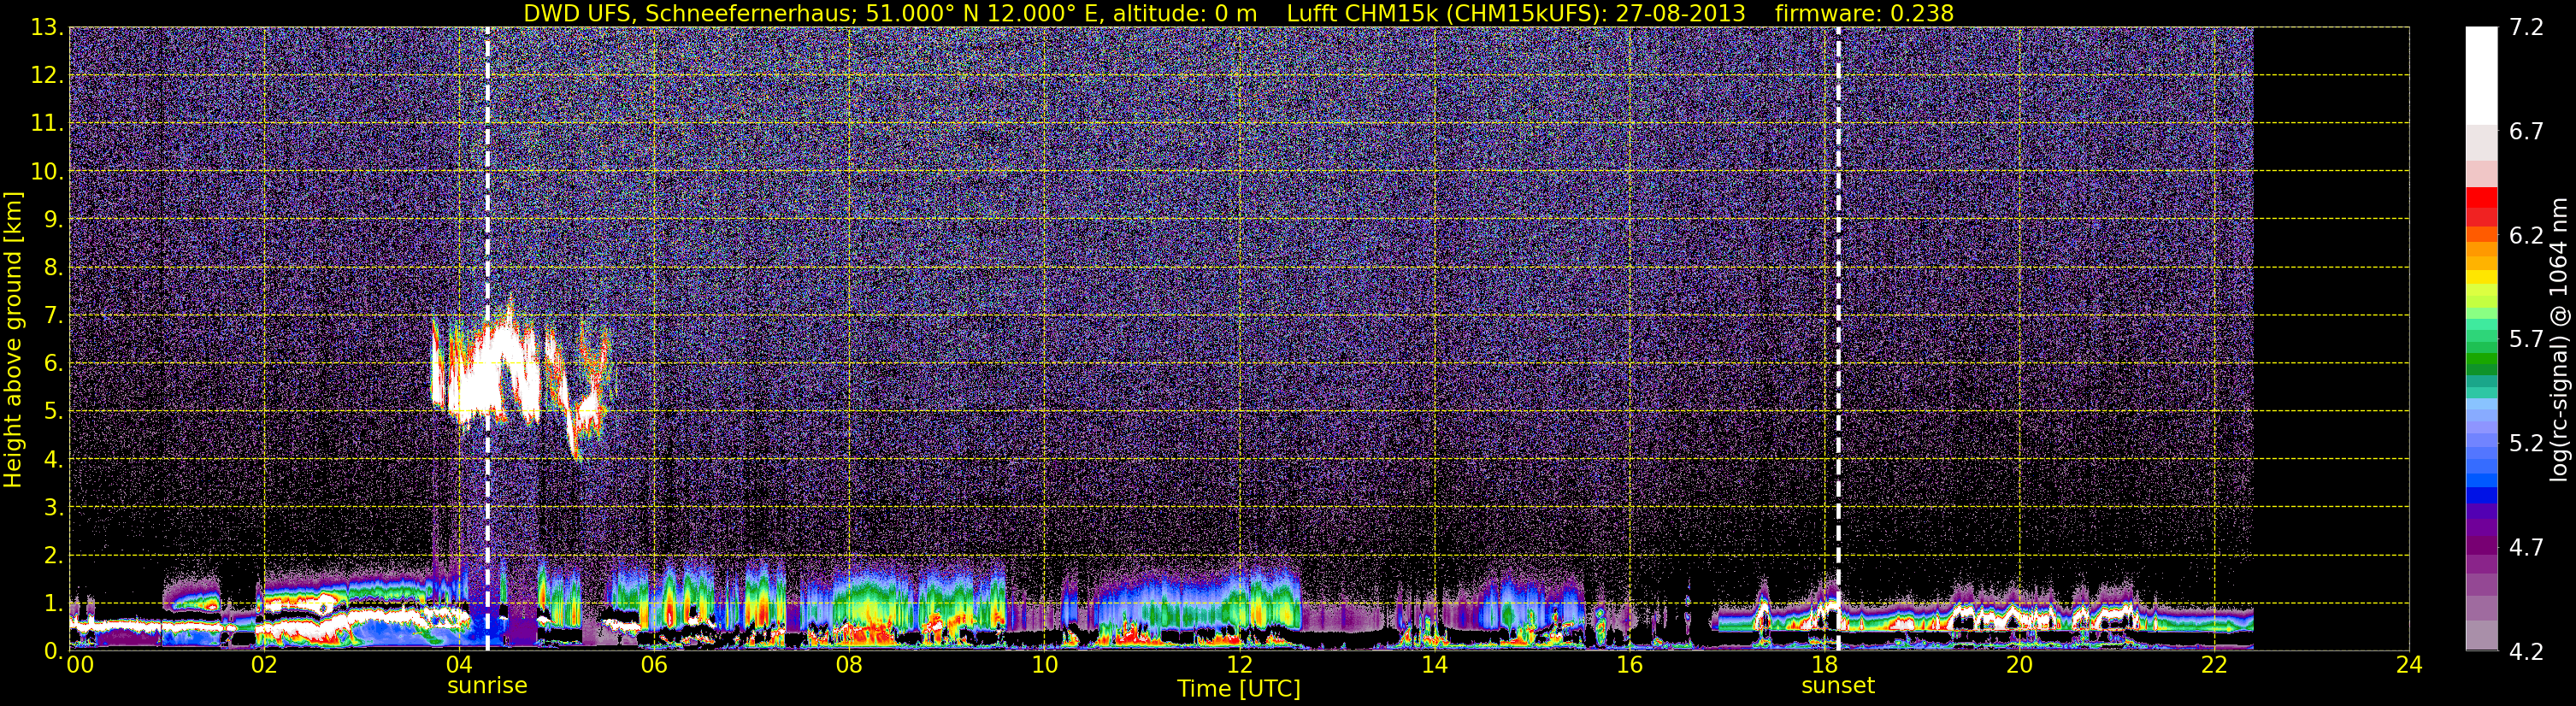Click the height tick label '11.'
Image resolution: width=2576 pixels, height=706 pixels.
pyautogui.click(x=47, y=123)
